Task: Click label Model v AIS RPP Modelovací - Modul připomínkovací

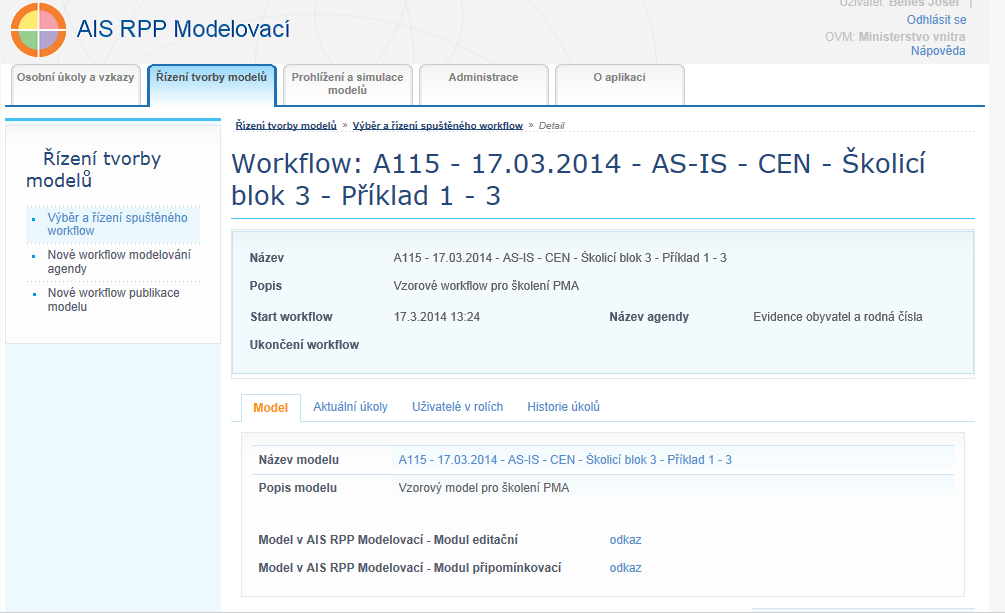Action: (410, 568)
